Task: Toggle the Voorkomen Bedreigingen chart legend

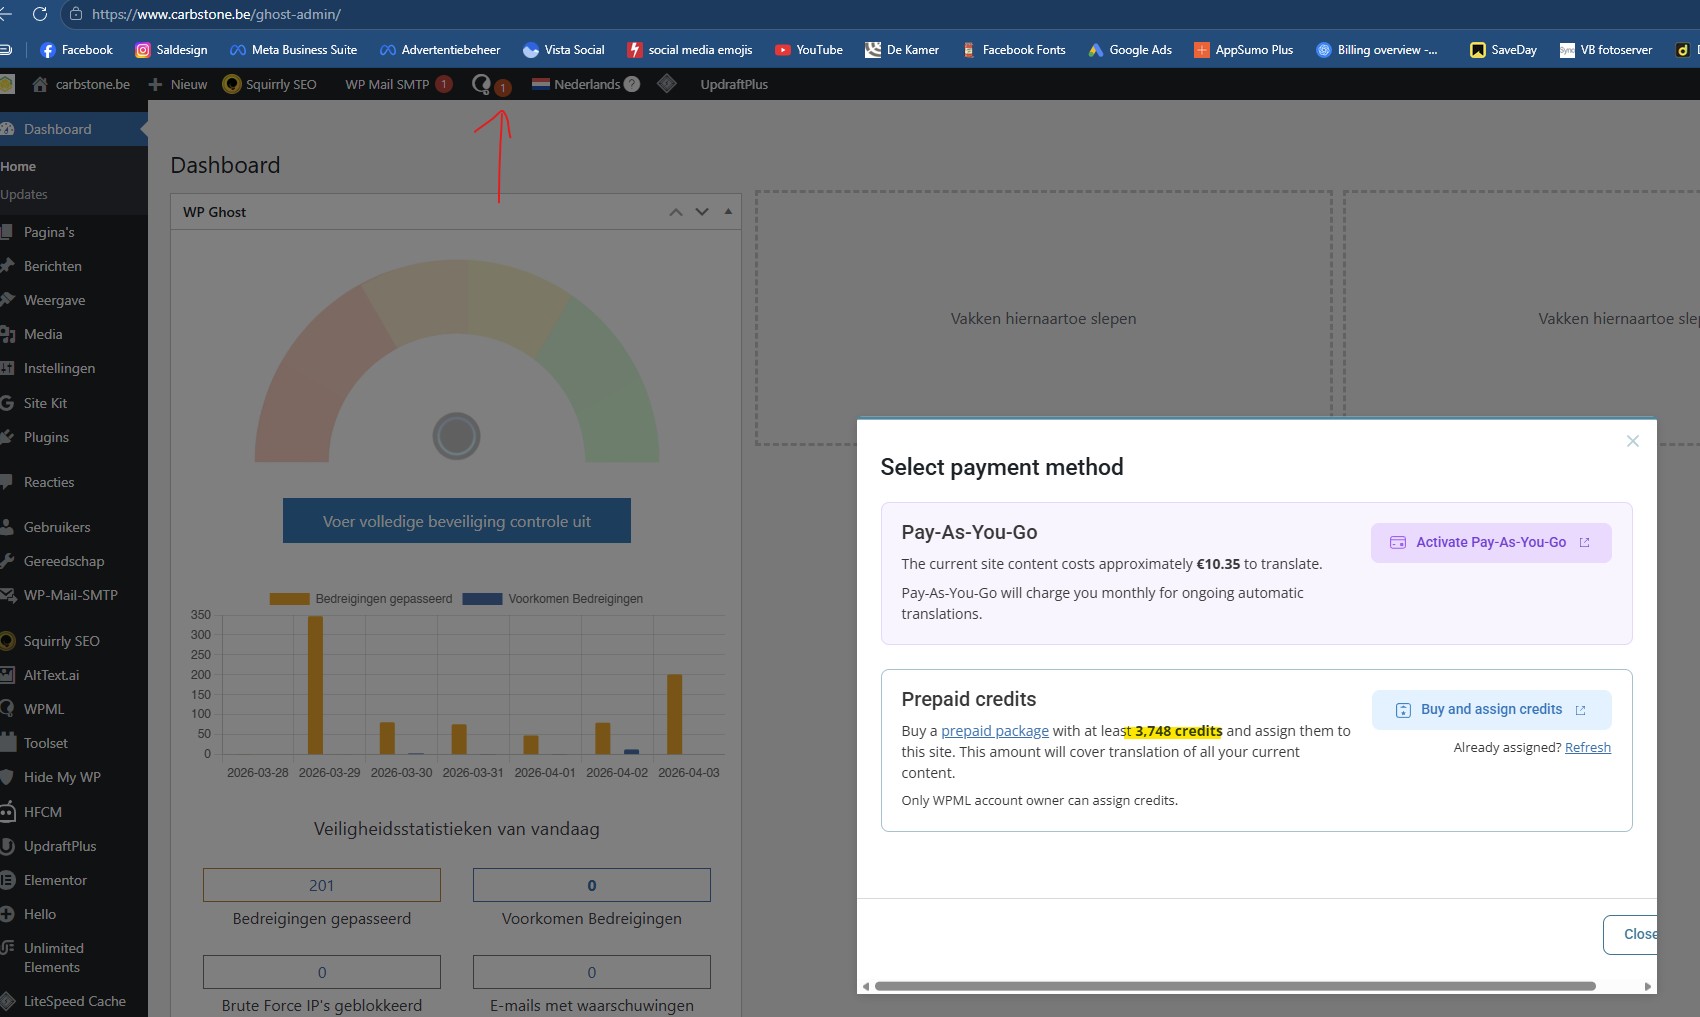Action: tap(553, 599)
